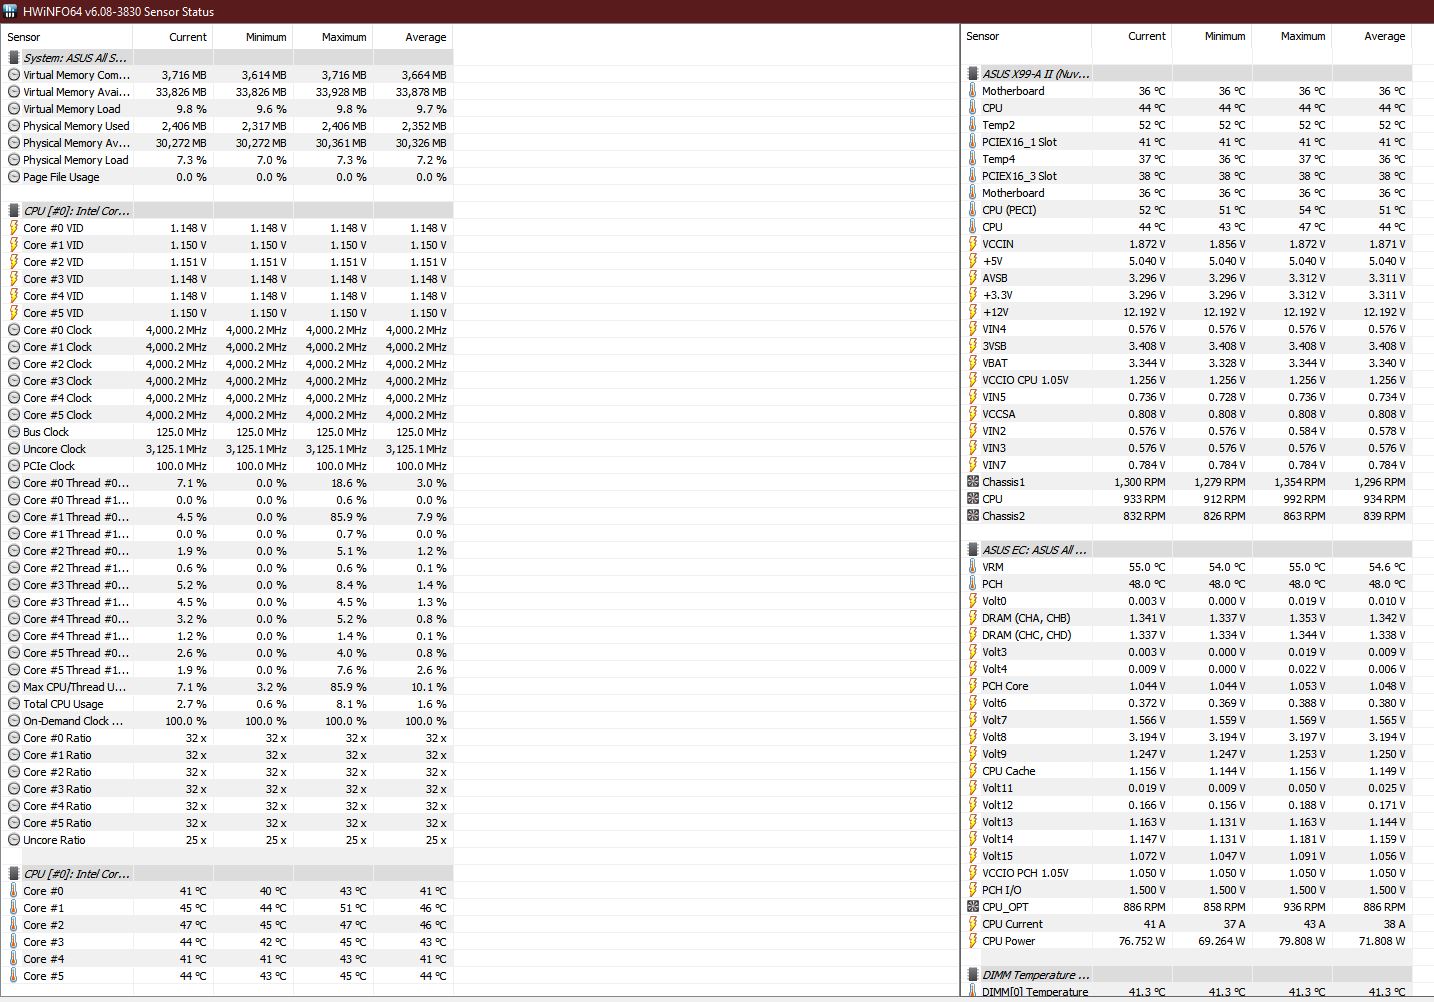Click the lightning icon beside VCCIN

(973, 244)
